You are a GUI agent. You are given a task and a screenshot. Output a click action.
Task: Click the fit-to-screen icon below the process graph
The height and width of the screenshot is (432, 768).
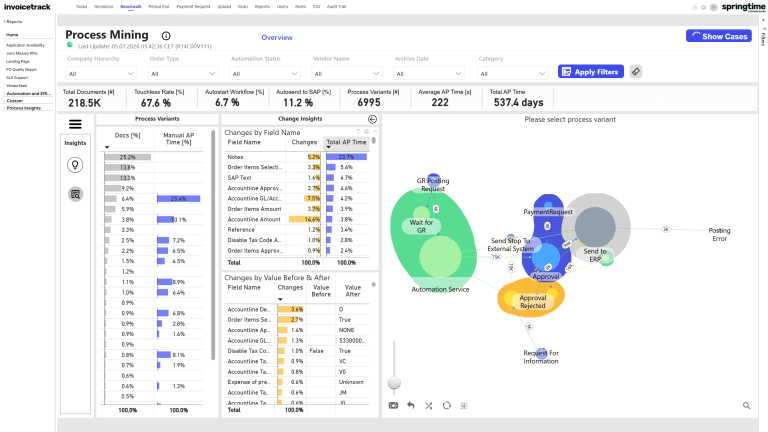[393, 406]
